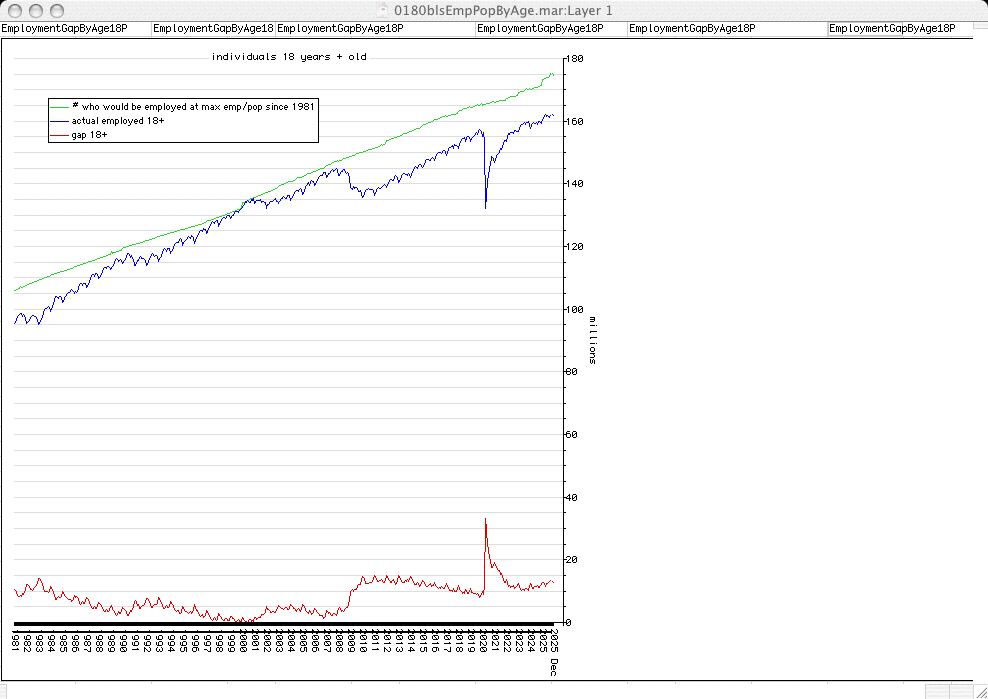The image size is (988, 699).
Task: Click the red gap line's 2020 peak
Action: [486, 519]
